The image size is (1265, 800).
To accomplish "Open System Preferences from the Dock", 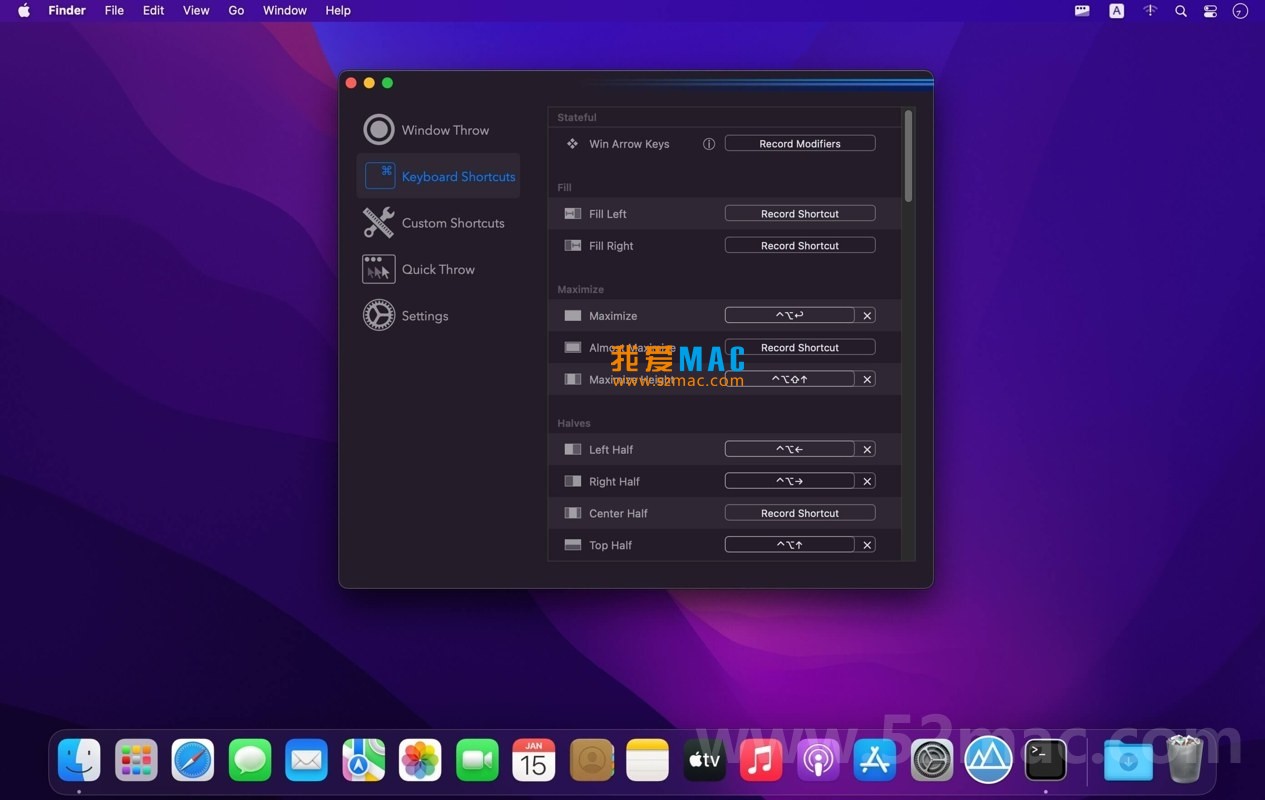I will point(932,760).
